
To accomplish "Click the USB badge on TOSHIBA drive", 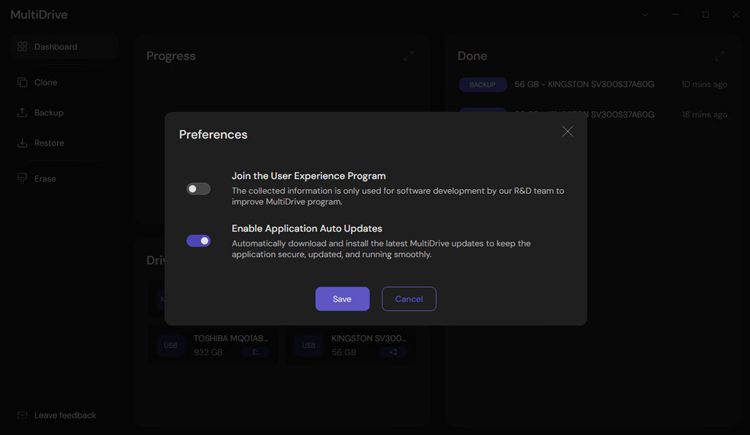I will coord(171,345).
